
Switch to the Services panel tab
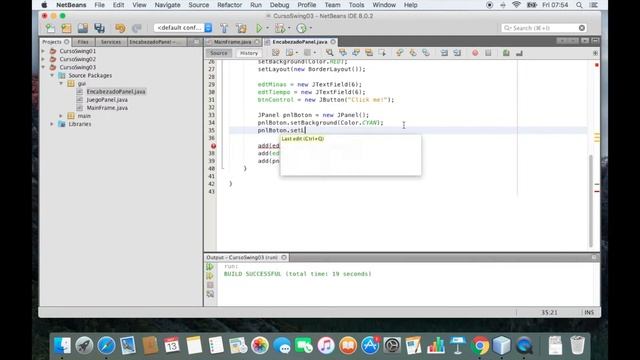point(111,42)
